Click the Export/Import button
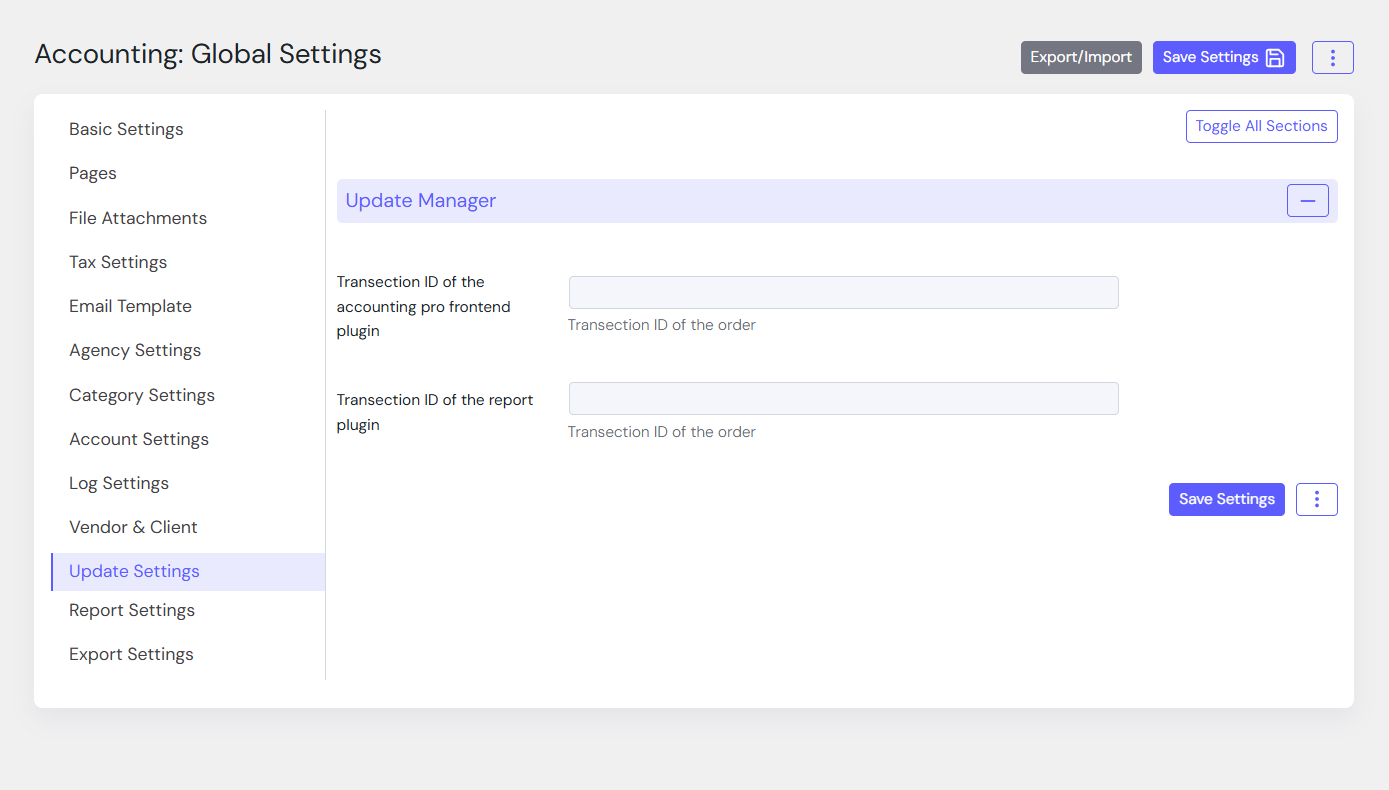Image resolution: width=1389 pixels, height=790 pixels. (1080, 58)
